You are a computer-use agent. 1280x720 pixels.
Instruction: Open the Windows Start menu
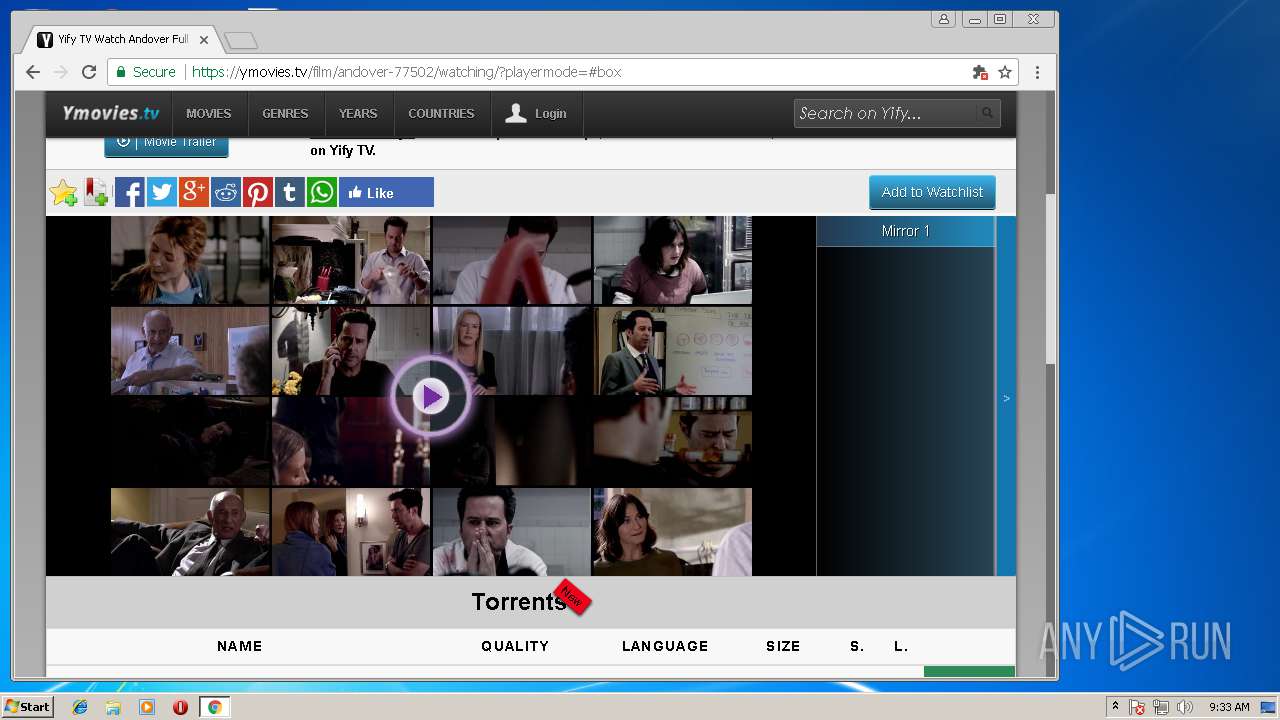coord(27,707)
